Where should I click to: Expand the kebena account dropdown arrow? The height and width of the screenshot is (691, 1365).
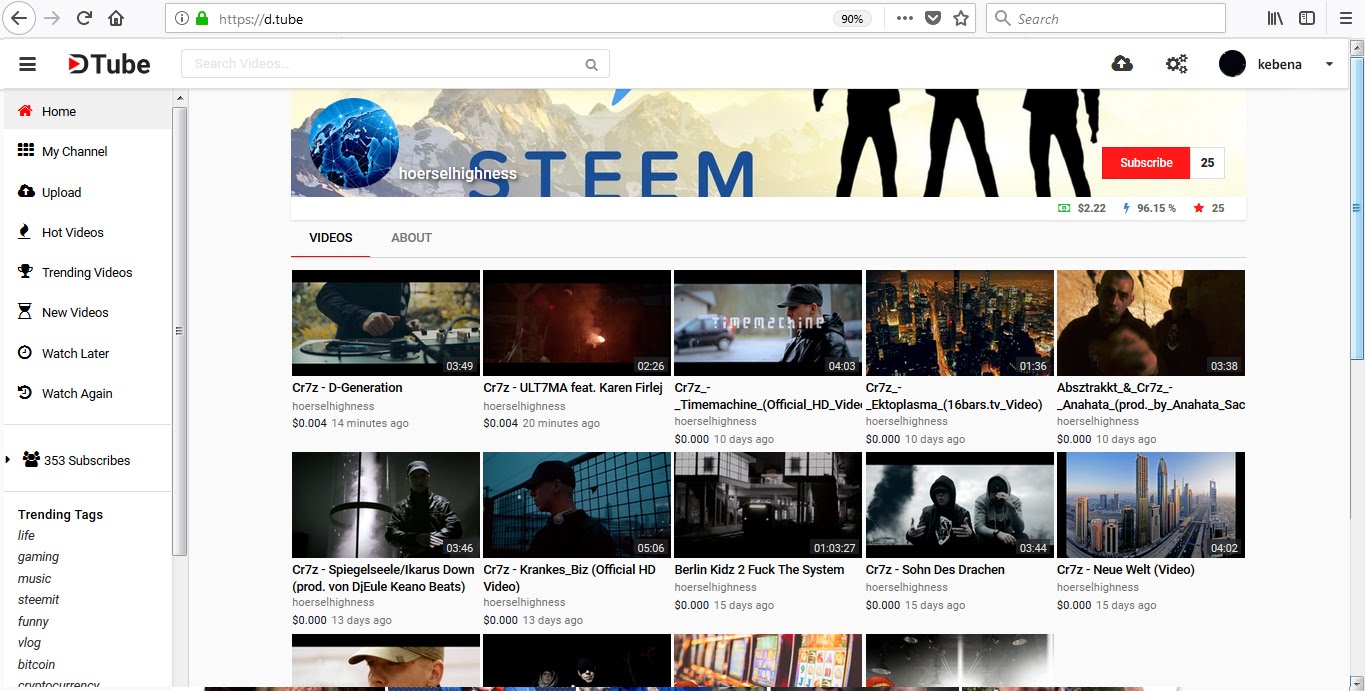(1329, 64)
